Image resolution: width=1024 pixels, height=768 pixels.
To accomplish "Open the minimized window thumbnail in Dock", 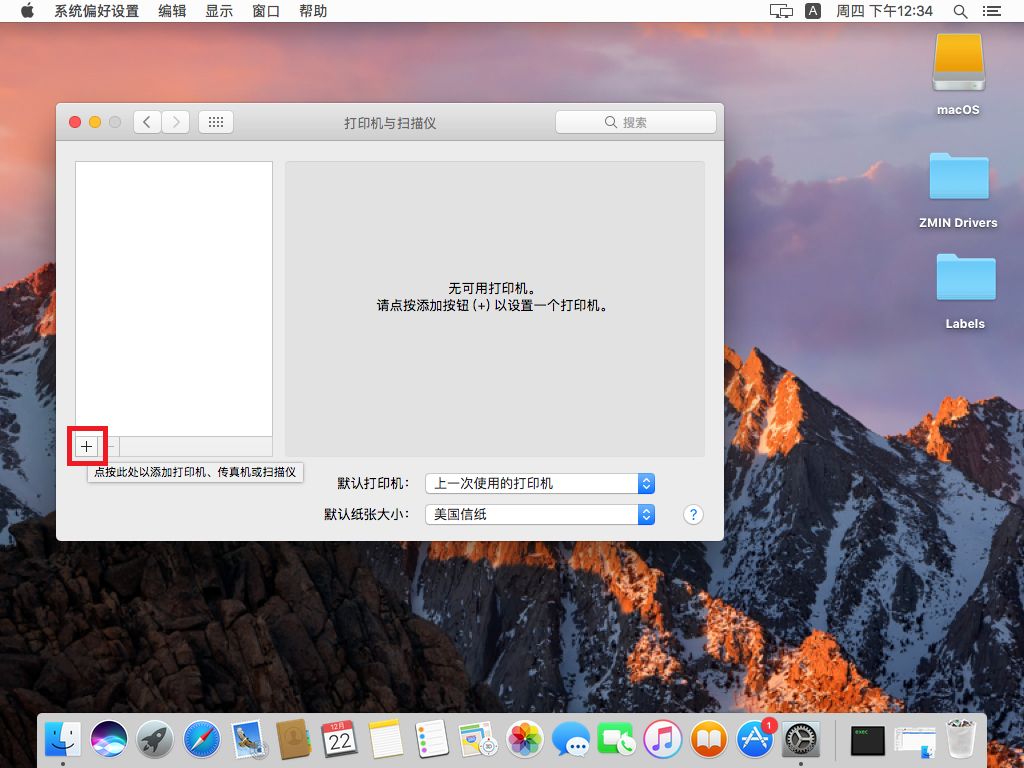I will point(915,742).
